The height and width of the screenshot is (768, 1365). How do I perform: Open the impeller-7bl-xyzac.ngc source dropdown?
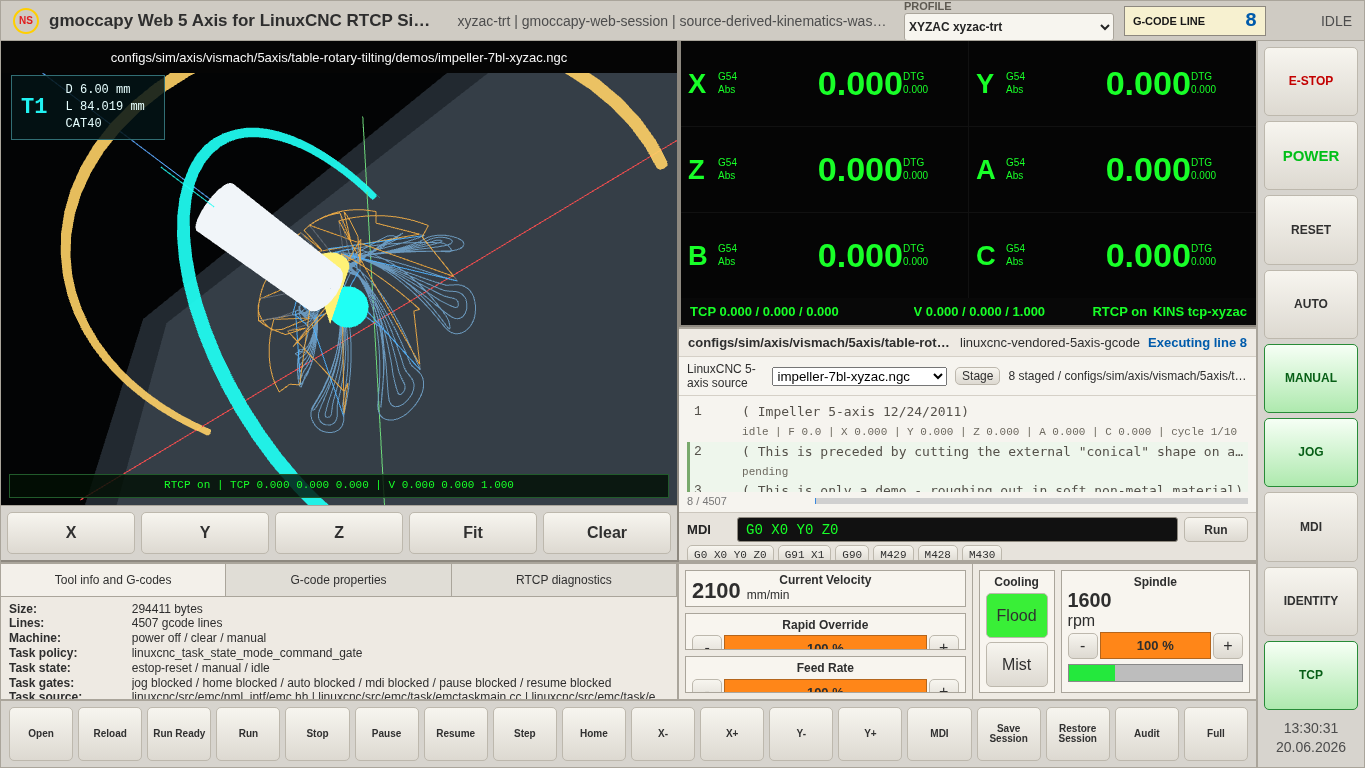(859, 376)
